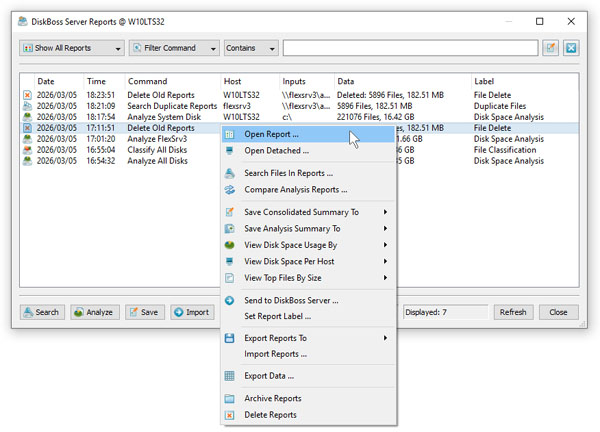The image size is (600, 432).
Task: Click the 'flexsrv3' host cell
Action: pyautogui.click(x=237, y=106)
